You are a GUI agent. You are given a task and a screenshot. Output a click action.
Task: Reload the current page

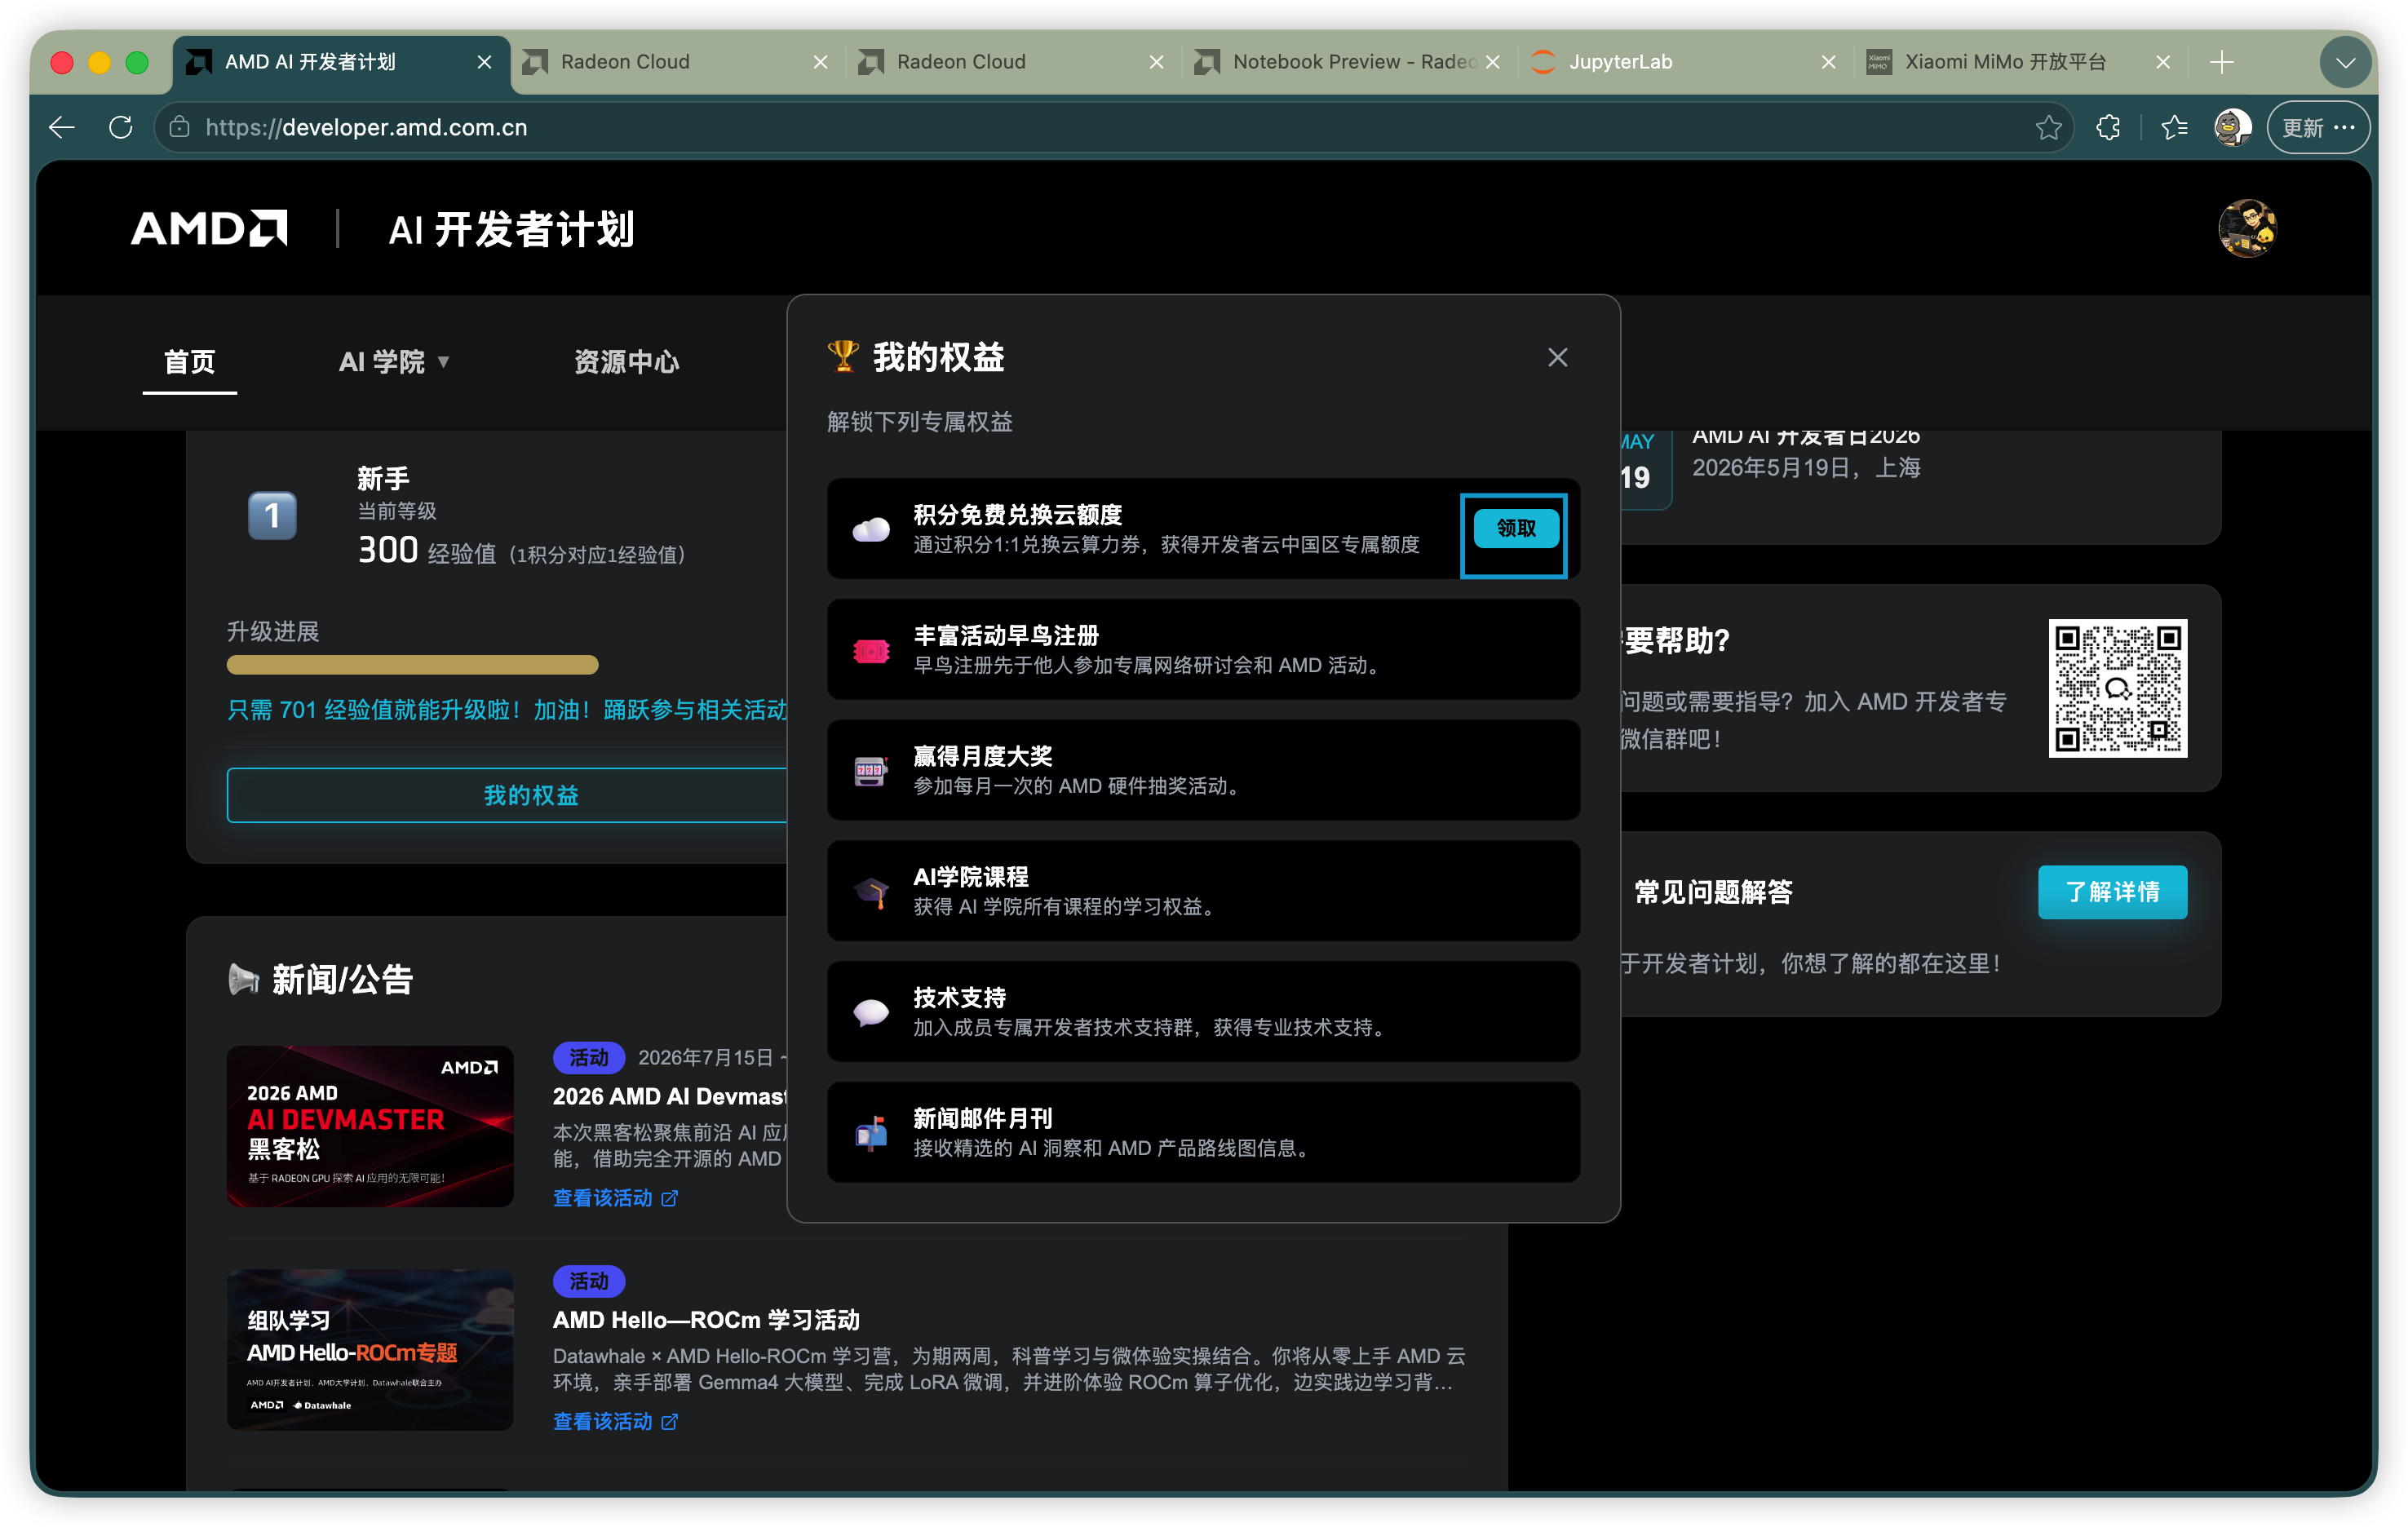coord(121,127)
